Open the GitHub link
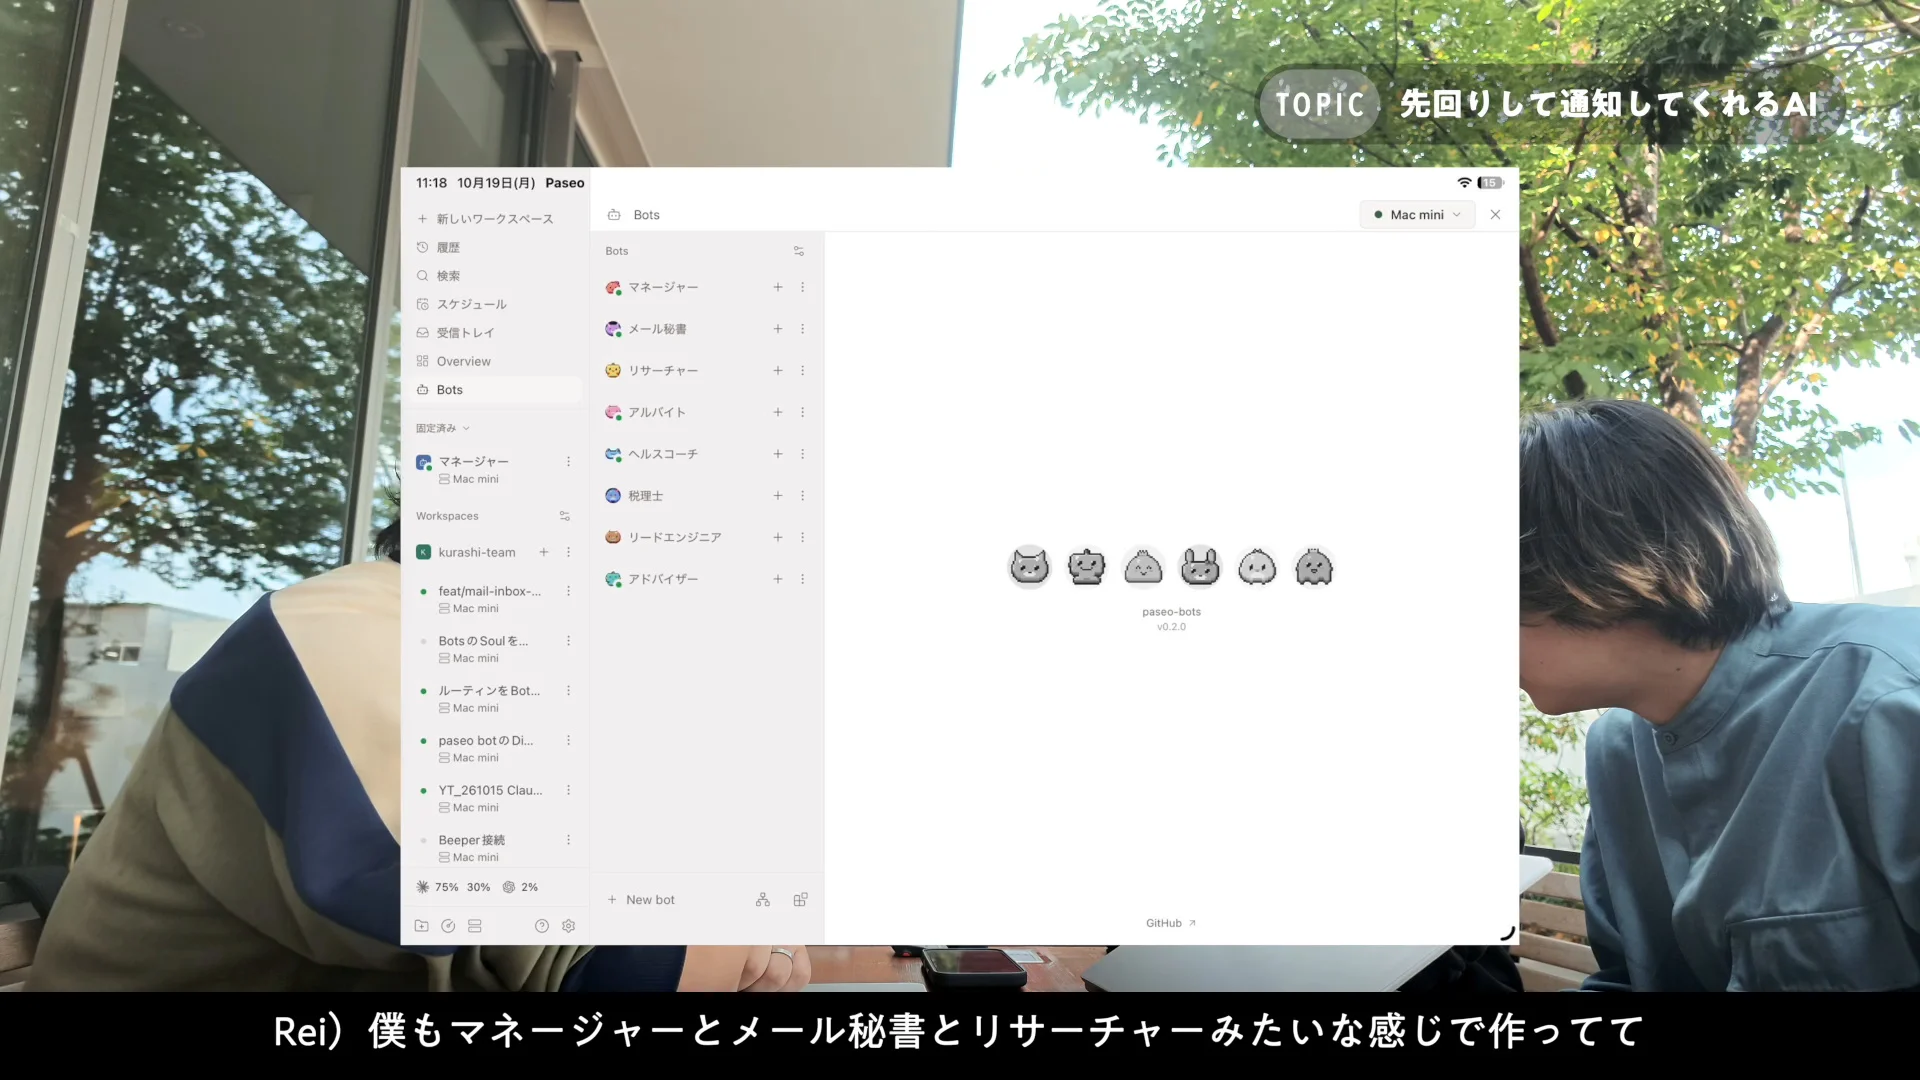 click(1171, 923)
